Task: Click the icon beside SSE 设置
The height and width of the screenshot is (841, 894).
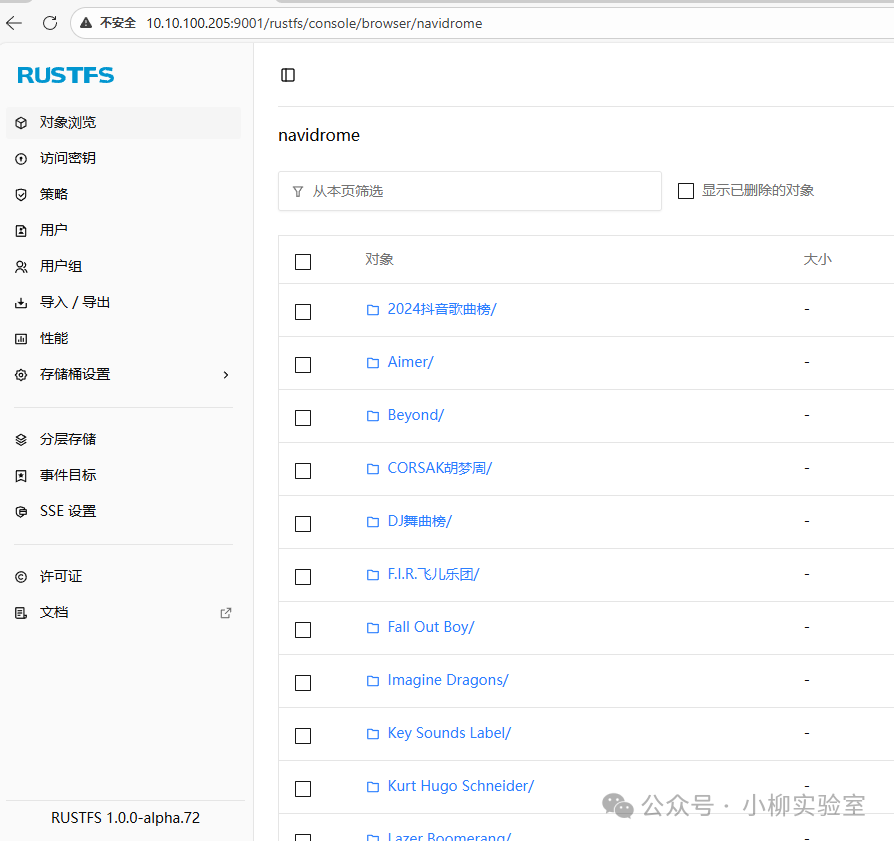Action: 21,512
